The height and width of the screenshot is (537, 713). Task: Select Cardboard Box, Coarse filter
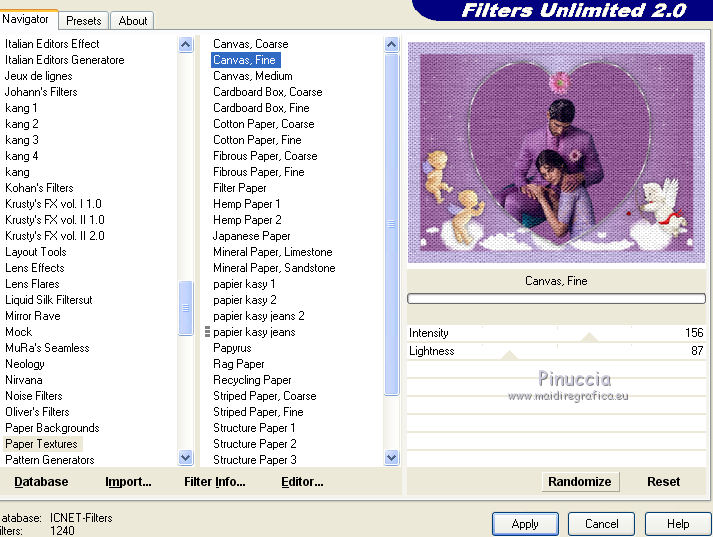(268, 92)
